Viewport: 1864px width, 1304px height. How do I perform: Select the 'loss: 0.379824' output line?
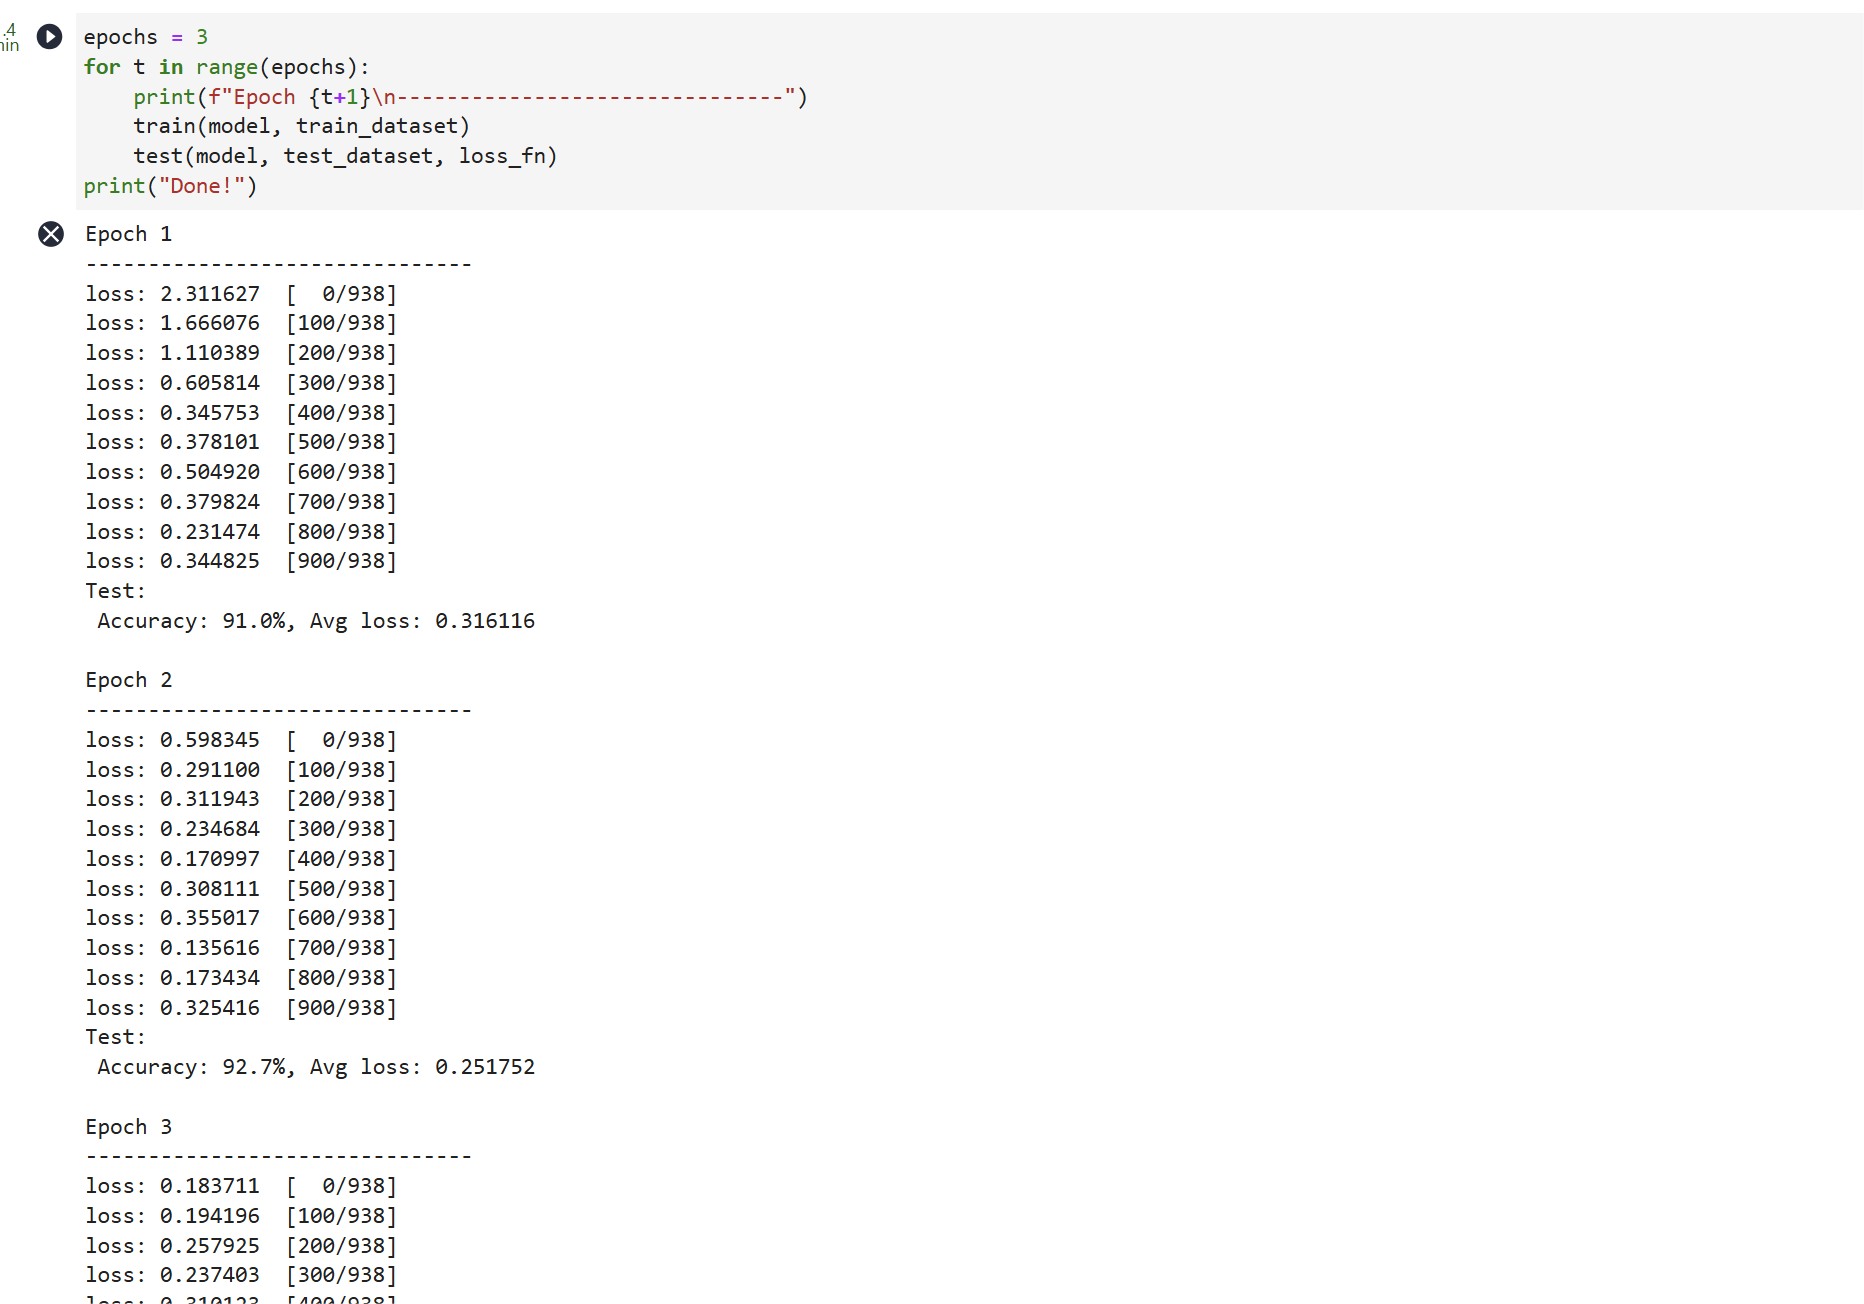pyautogui.click(x=241, y=502)
